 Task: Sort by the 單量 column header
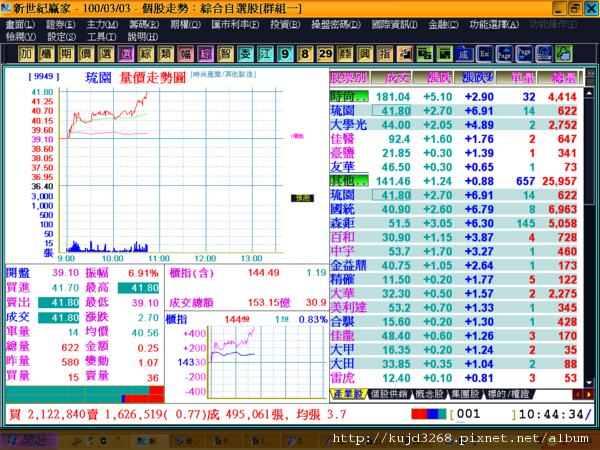(x=516, y=78)
